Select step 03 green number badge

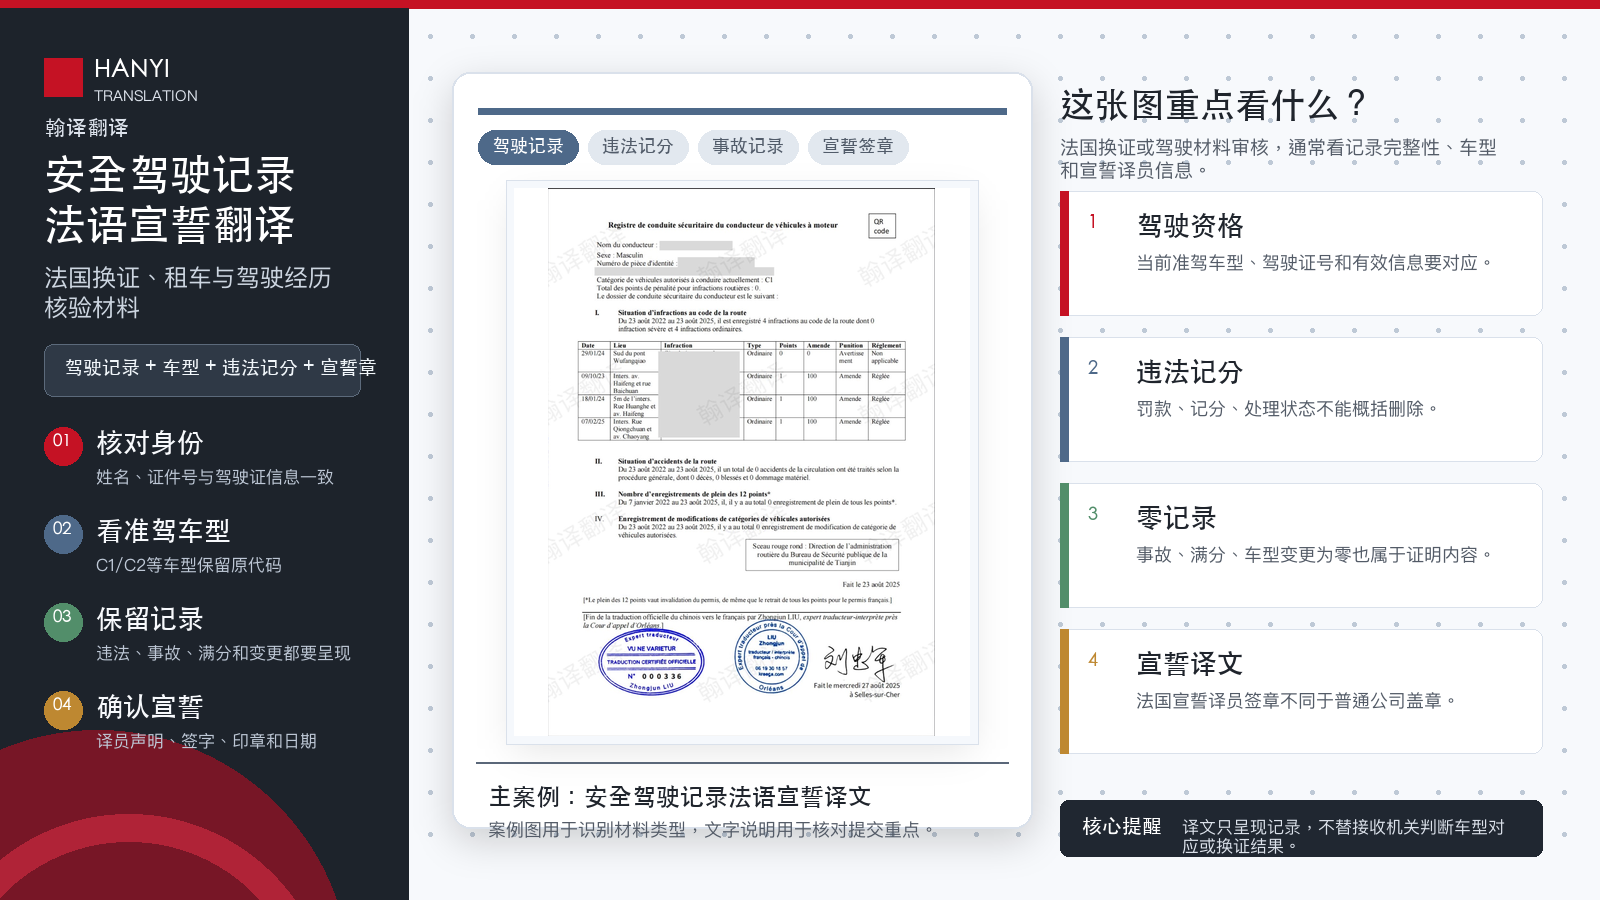coord(62,622)
